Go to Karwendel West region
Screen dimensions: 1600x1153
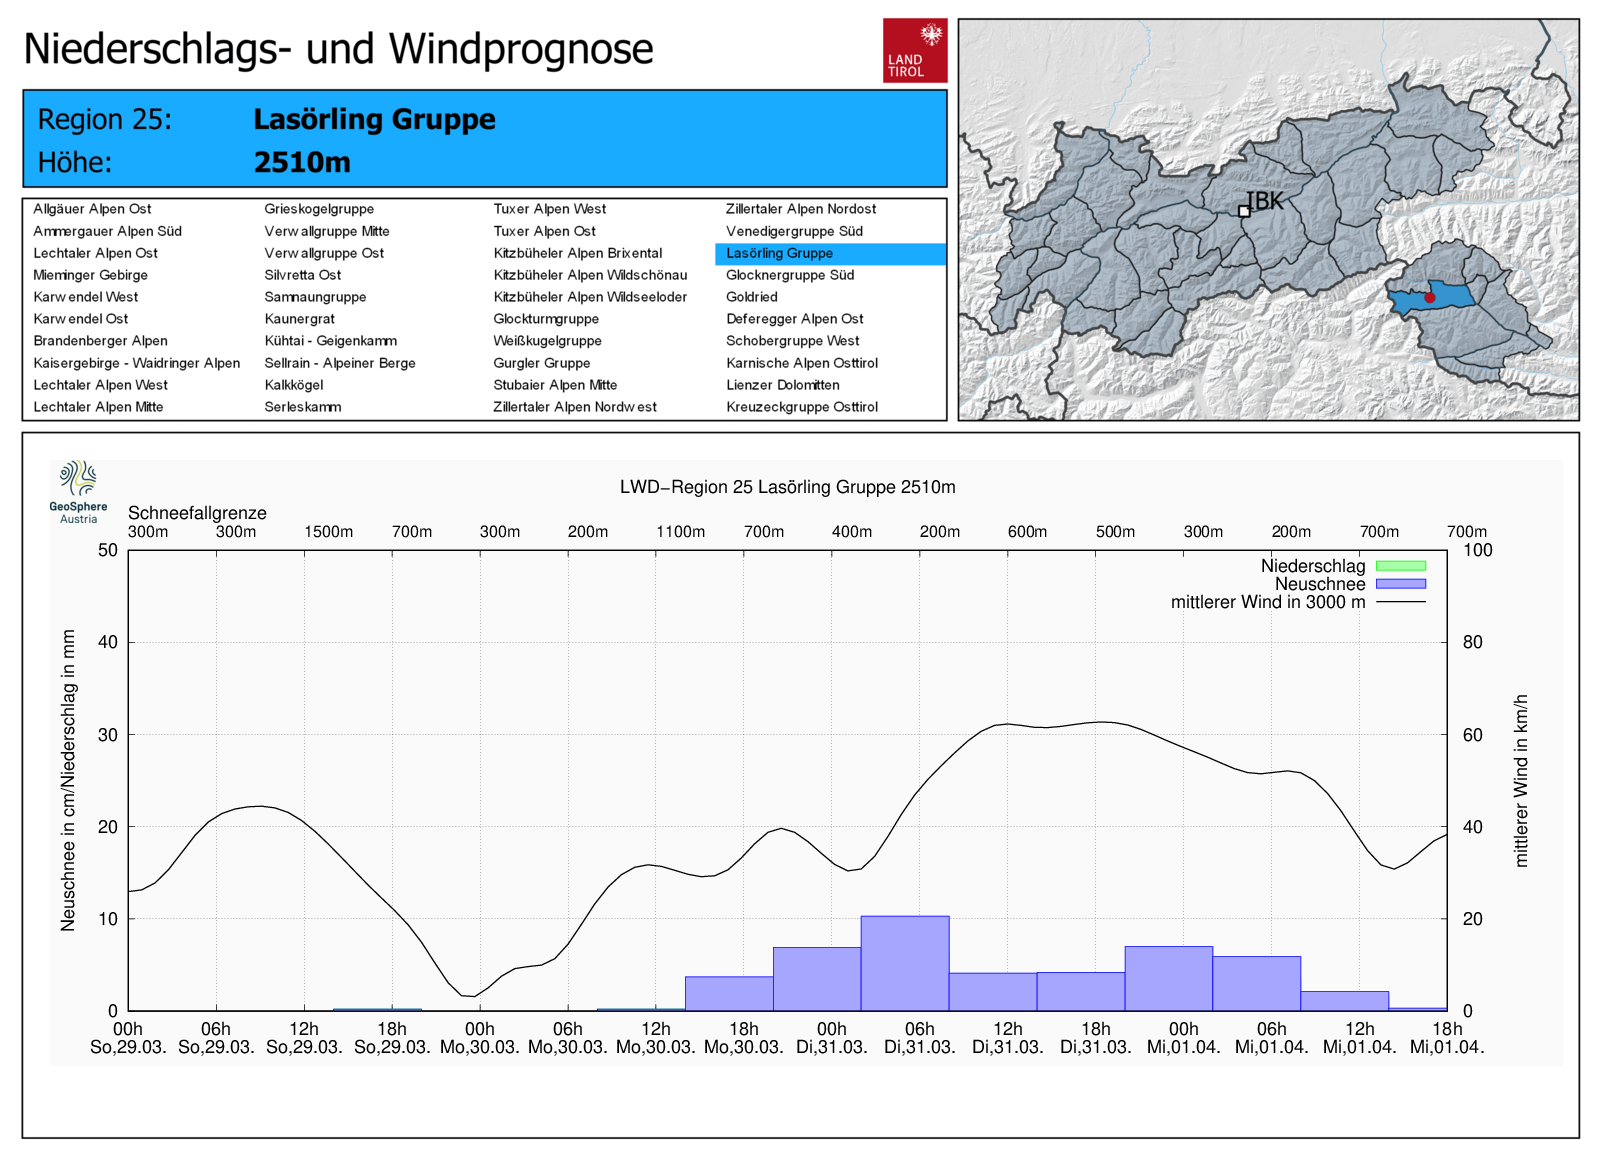coord(86,297)
